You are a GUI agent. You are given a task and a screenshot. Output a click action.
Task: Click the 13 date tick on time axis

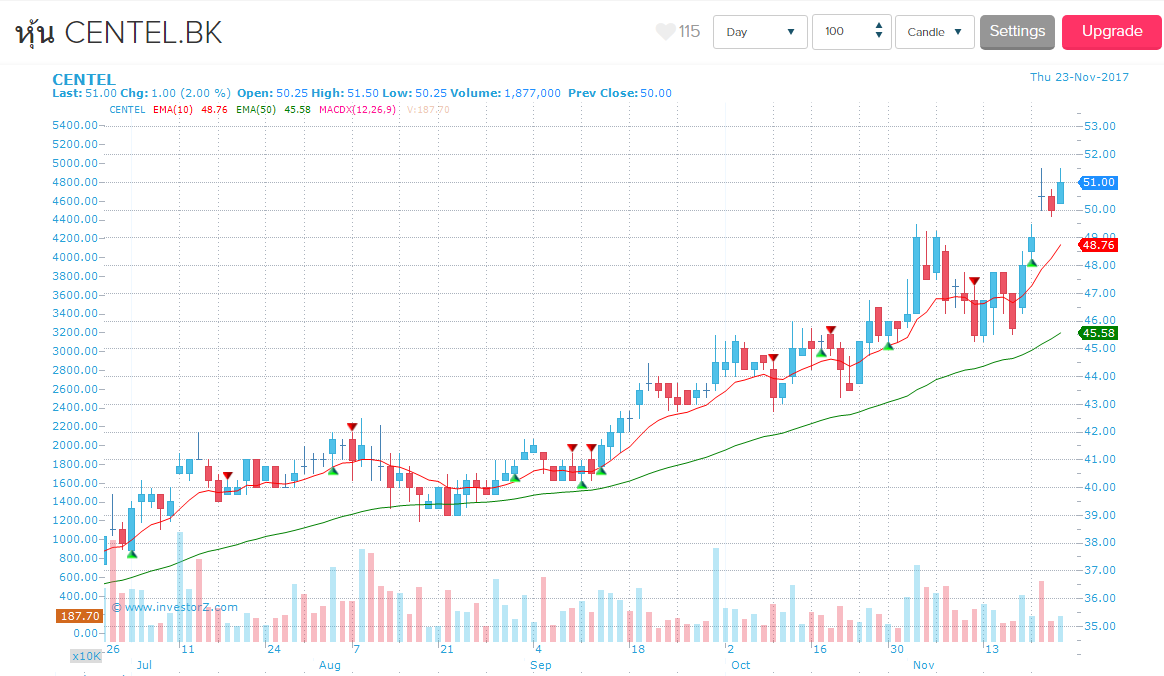coord(992,649)
